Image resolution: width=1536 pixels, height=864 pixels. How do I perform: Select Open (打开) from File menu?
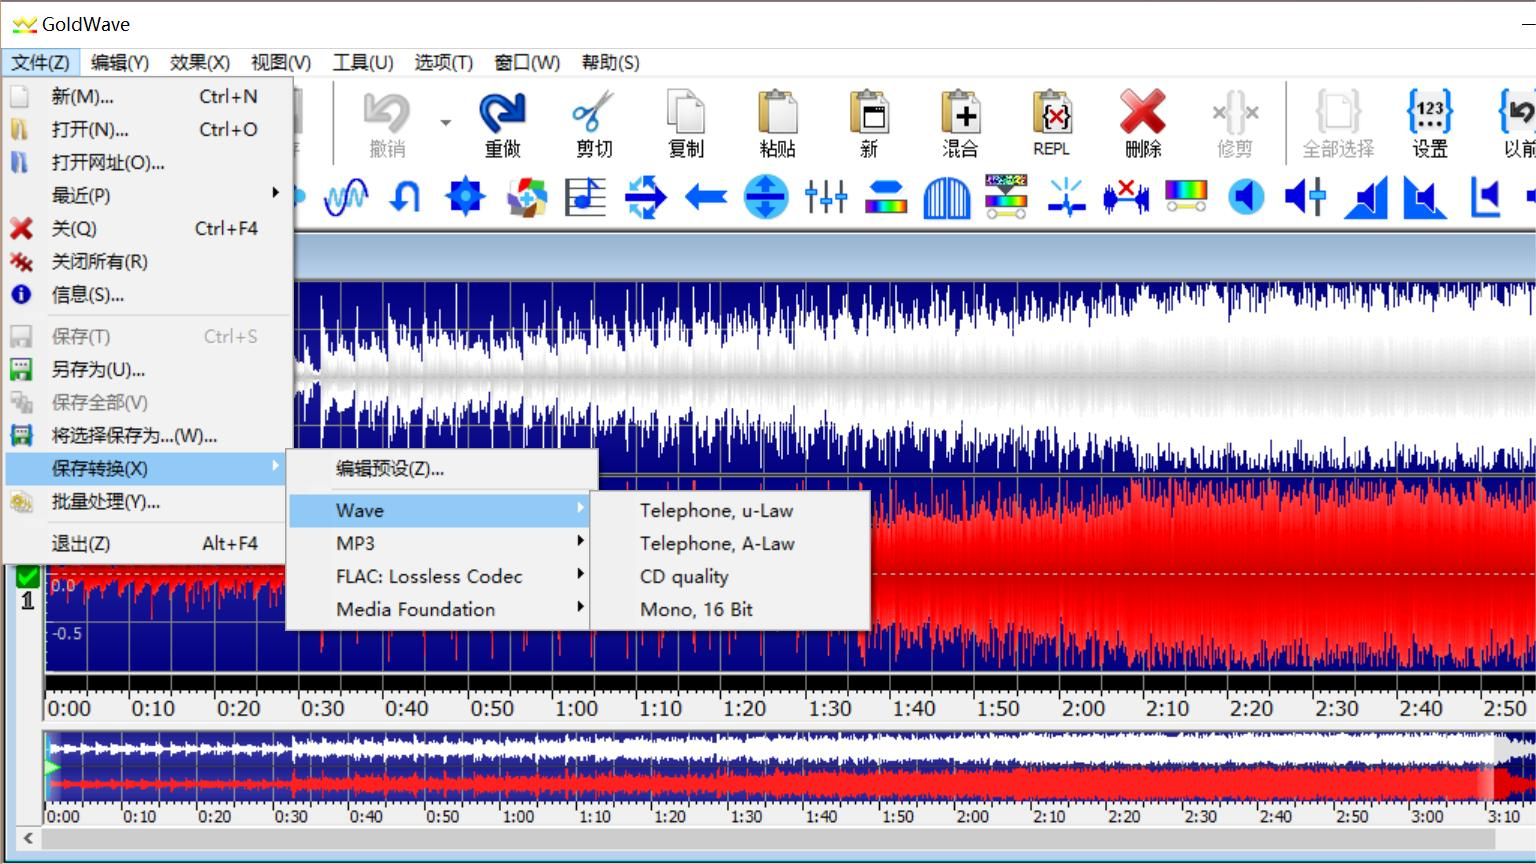(148, 129)
